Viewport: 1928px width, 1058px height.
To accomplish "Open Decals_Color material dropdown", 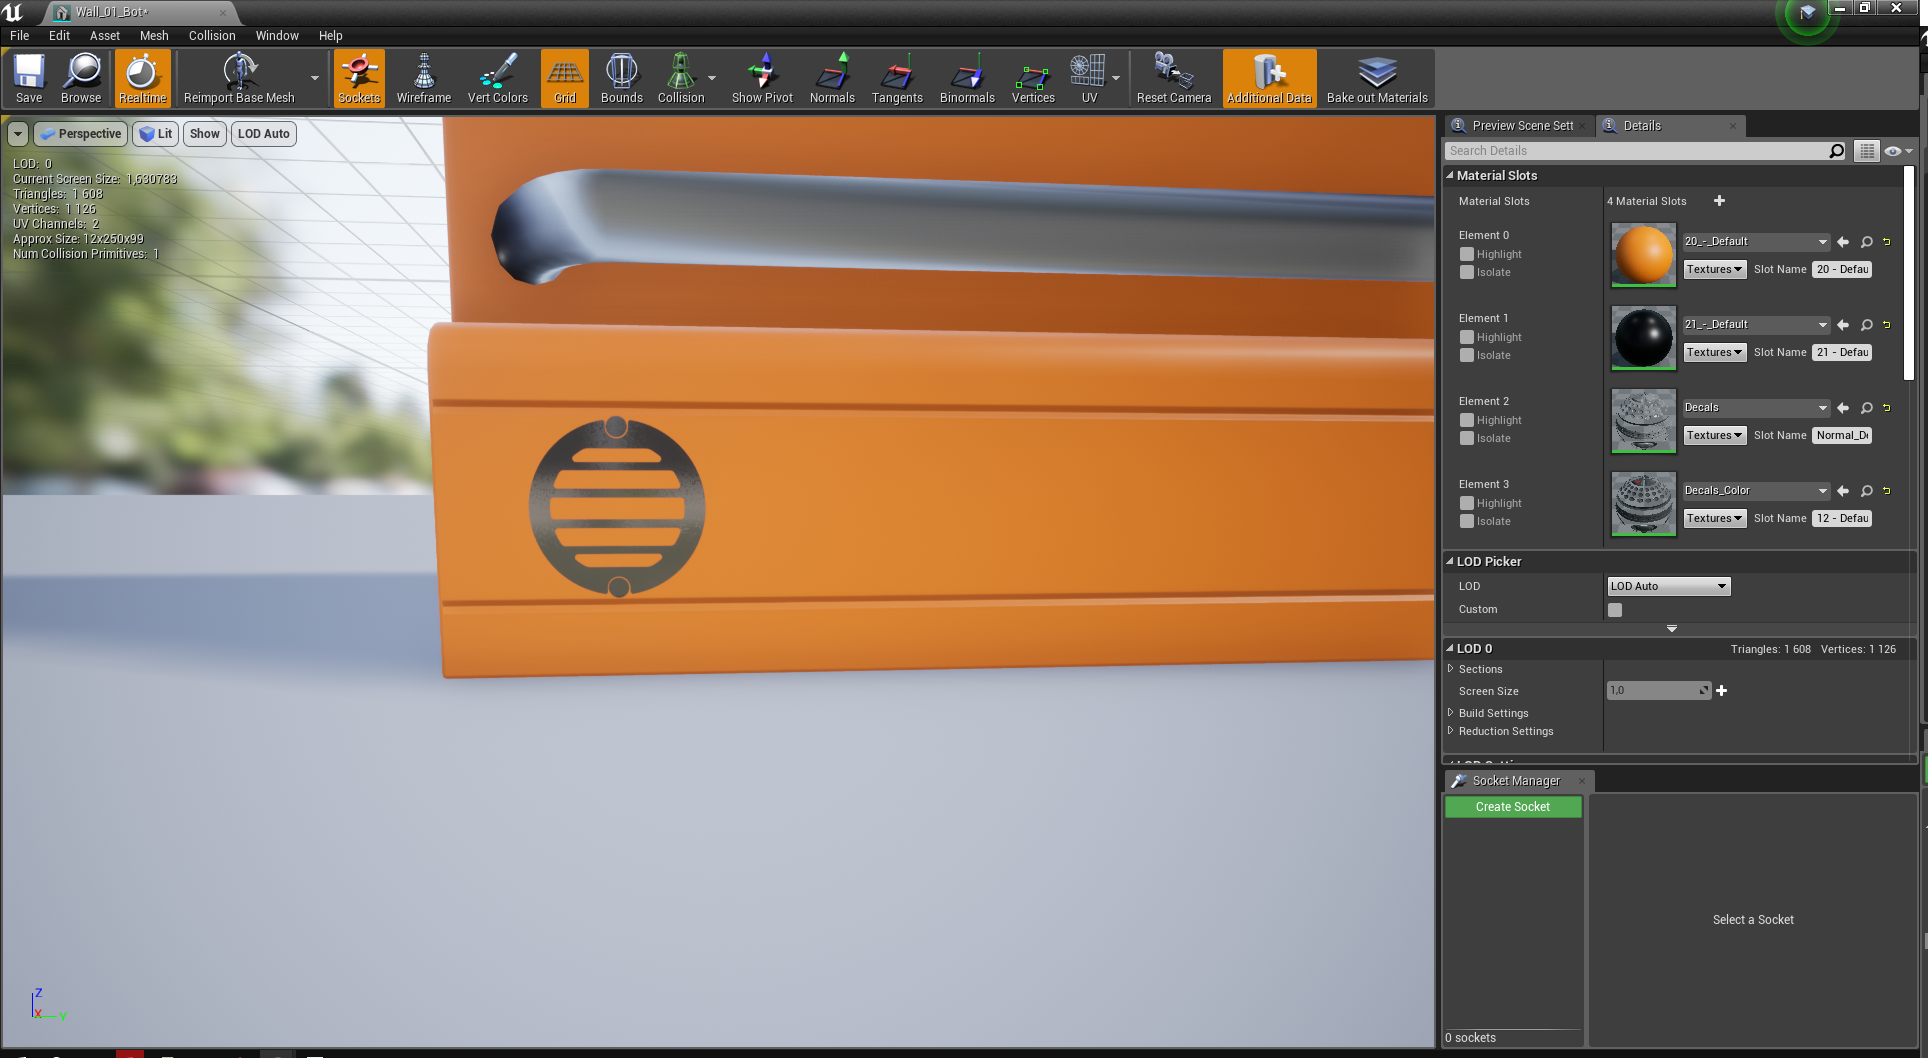I will (1756, 491).
